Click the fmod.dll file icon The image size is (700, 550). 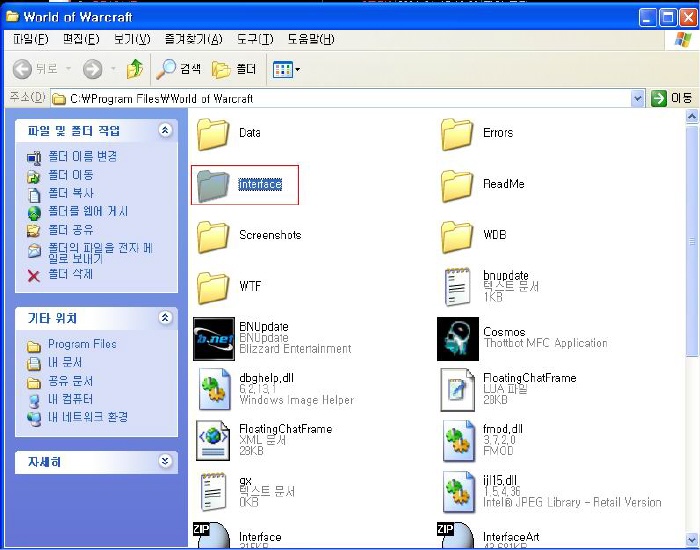(x=458, y=440)
